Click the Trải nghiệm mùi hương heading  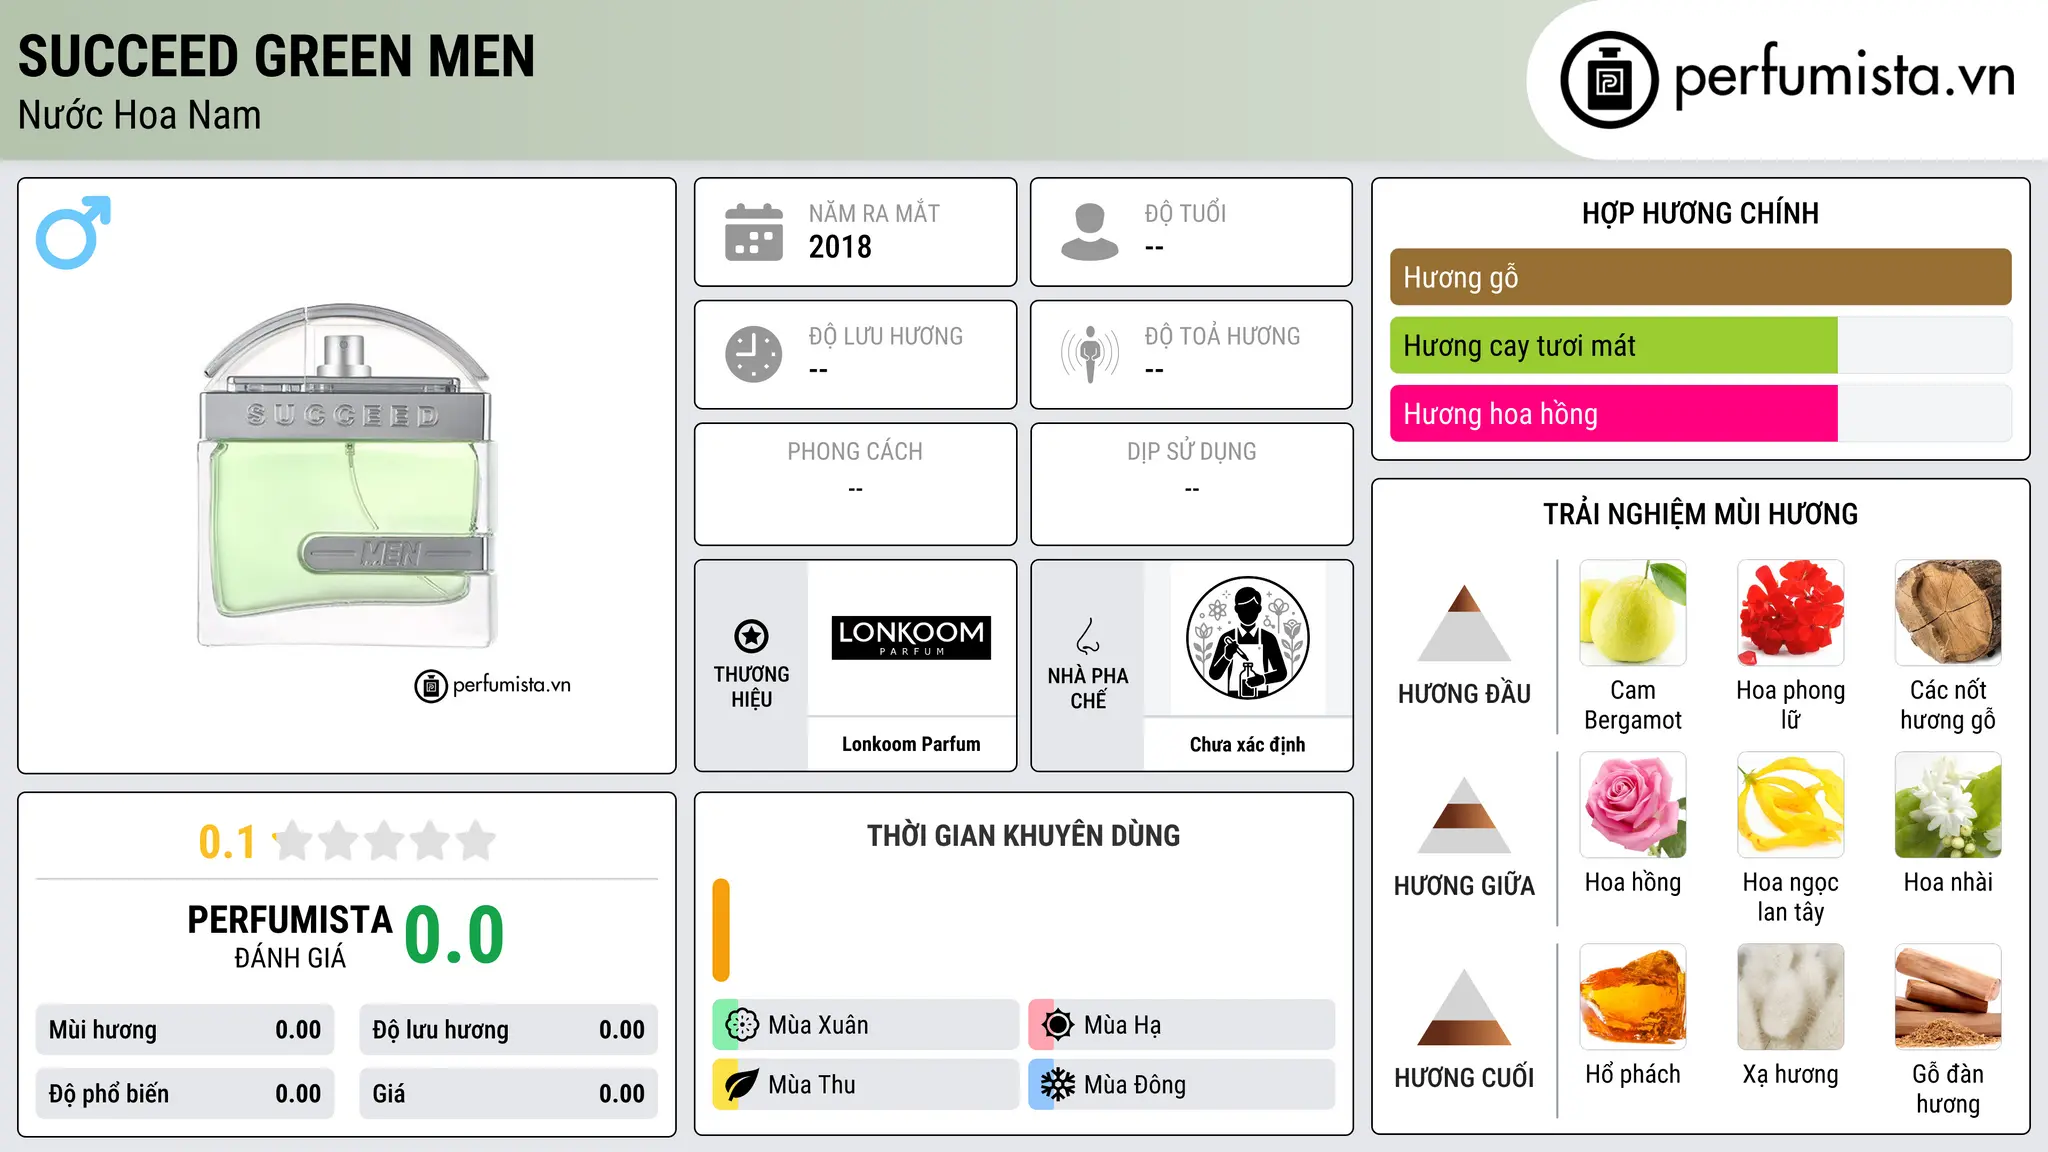pos(1700,514)
